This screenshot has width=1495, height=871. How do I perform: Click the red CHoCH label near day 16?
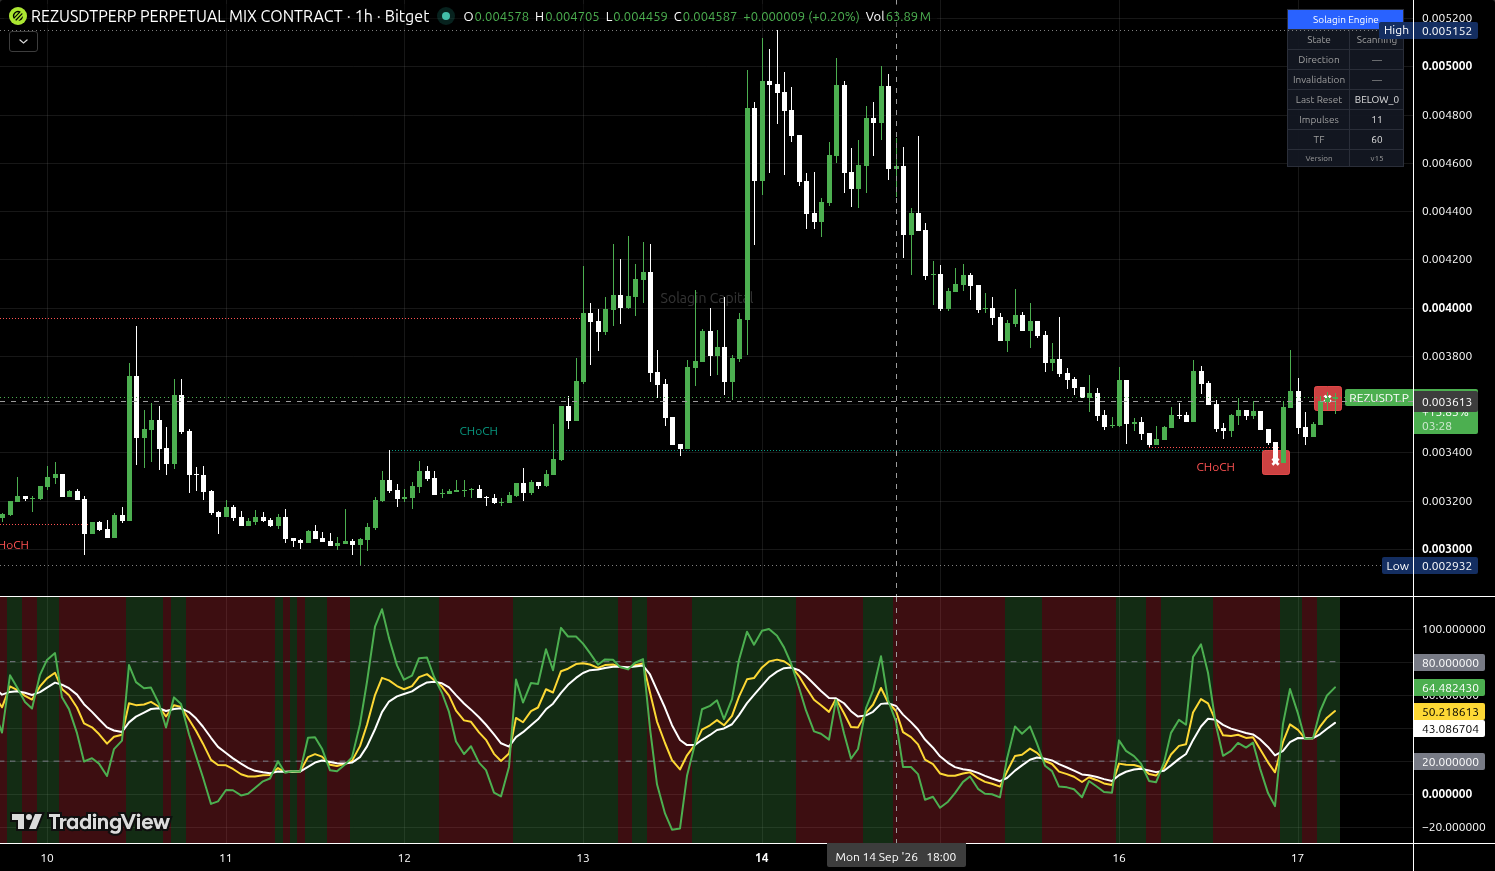(1215, 467)
